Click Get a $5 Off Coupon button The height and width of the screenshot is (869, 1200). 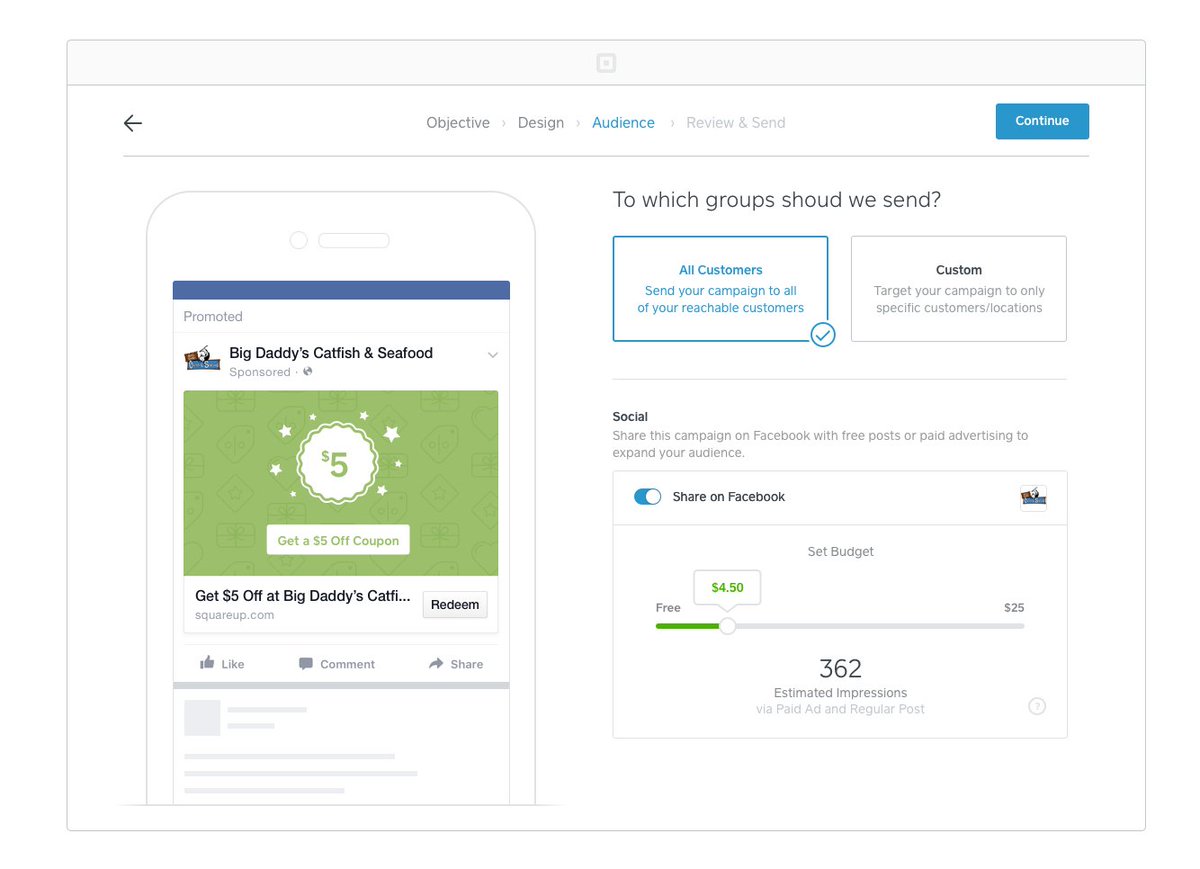point(338,540)
